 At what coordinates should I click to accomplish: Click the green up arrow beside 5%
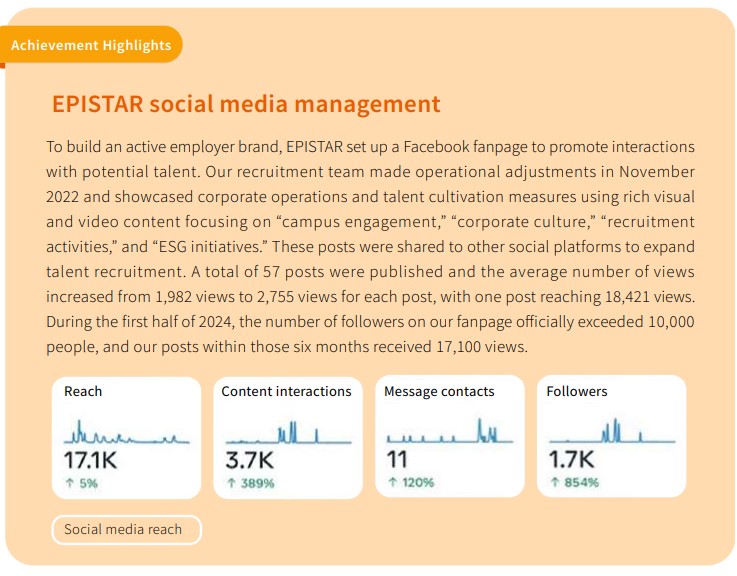(69, 483)
